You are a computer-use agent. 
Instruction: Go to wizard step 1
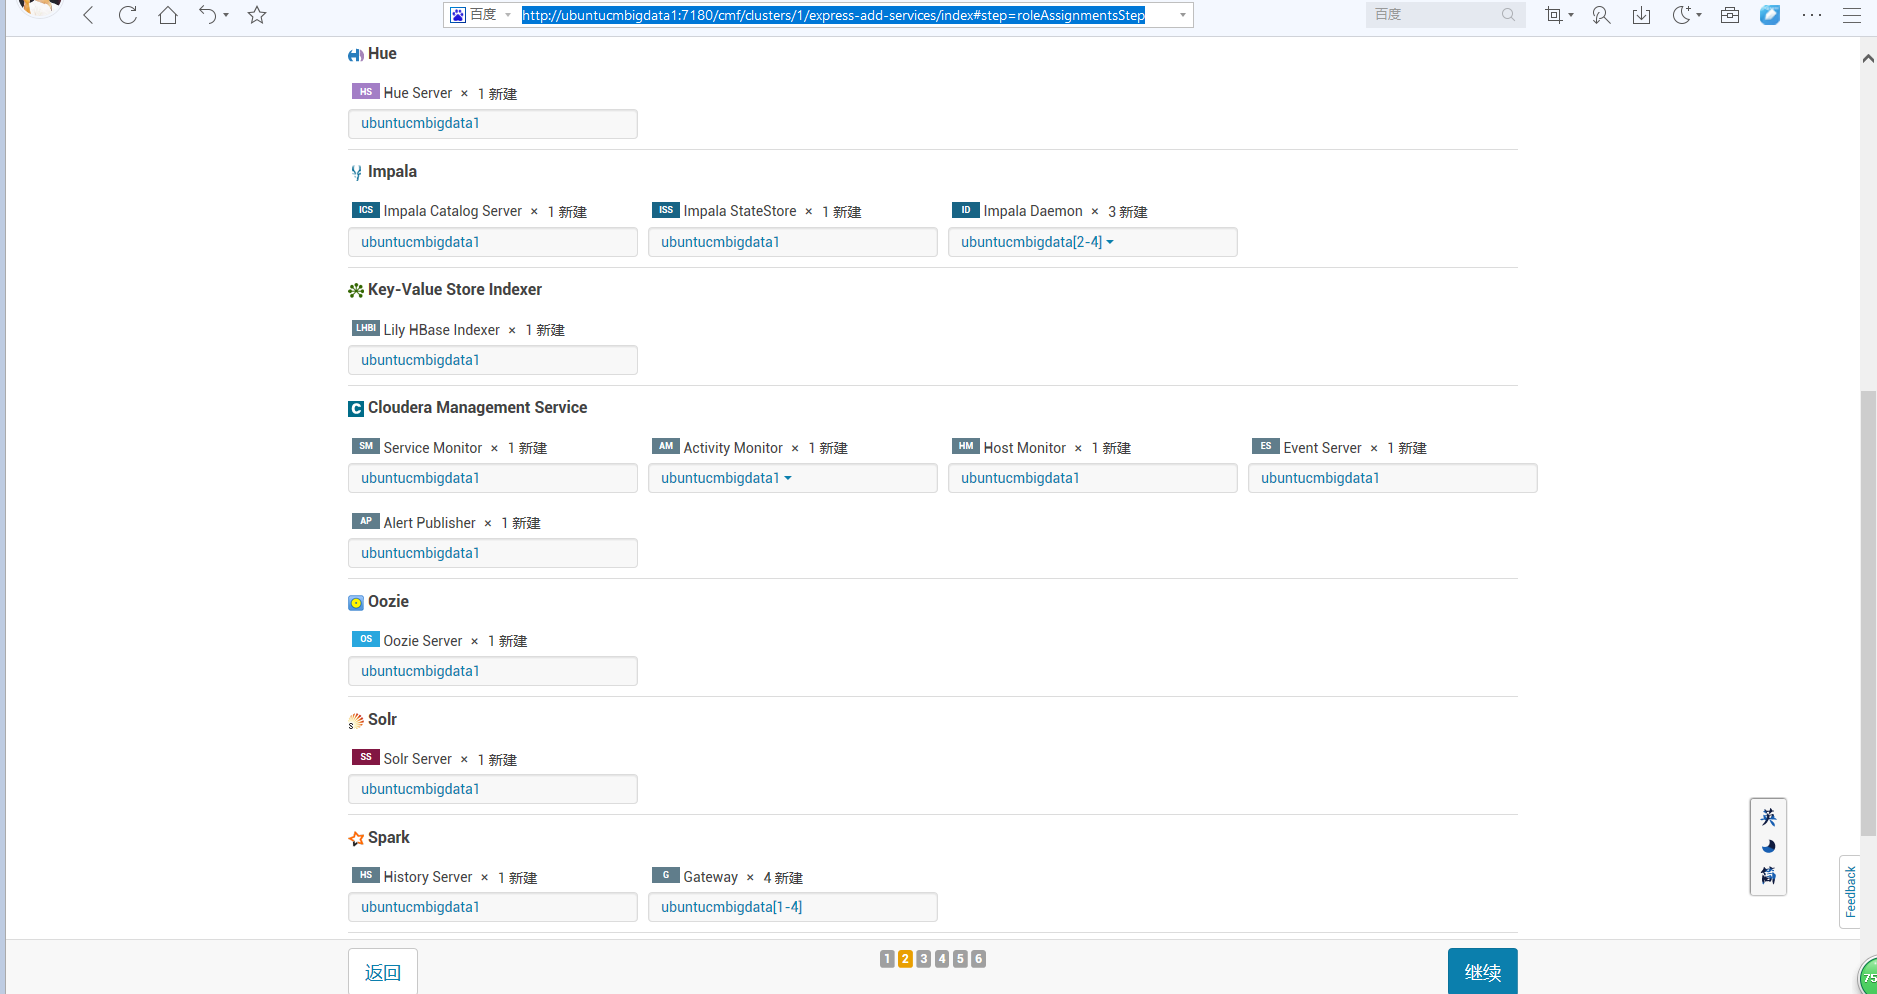[887, 959]
